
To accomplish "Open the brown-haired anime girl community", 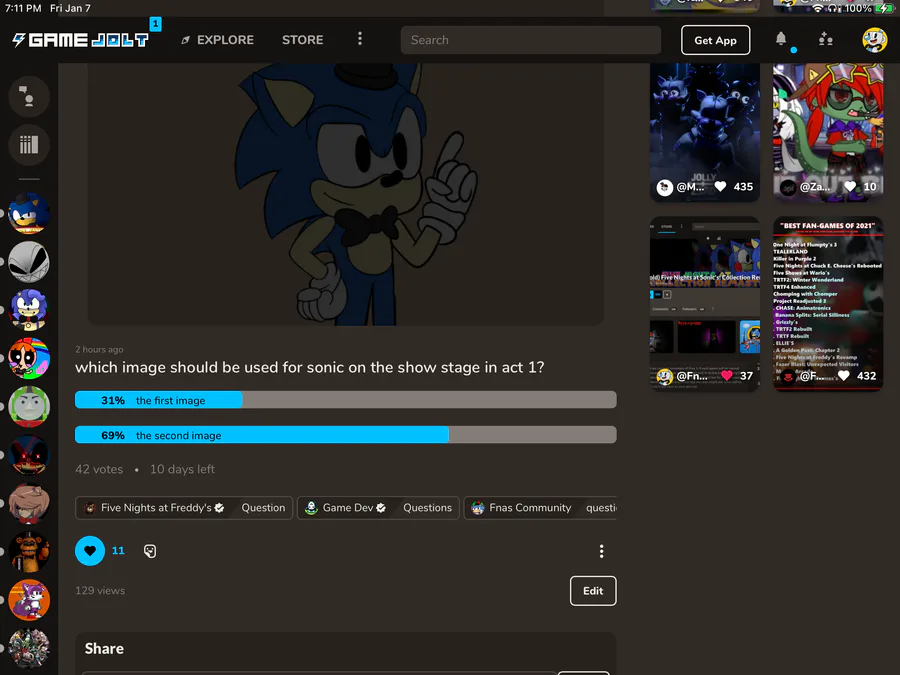I will 29,503.
